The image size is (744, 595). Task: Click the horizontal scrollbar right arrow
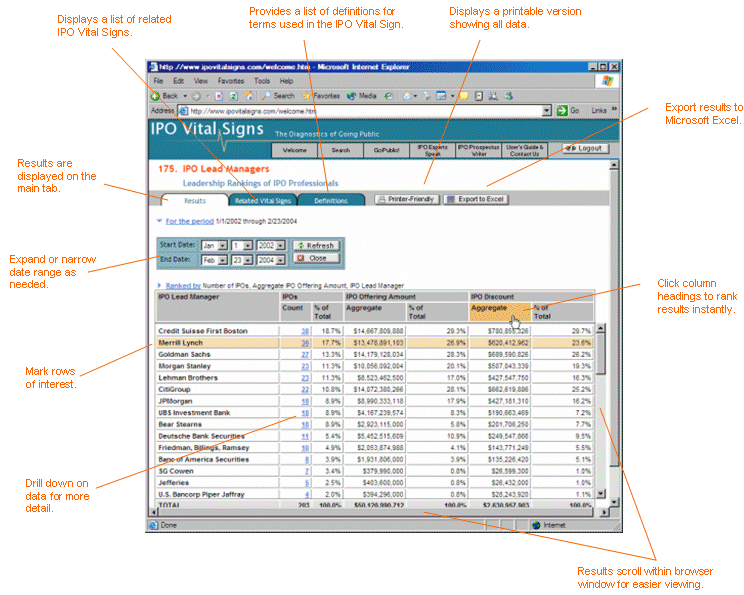[604, 512]
